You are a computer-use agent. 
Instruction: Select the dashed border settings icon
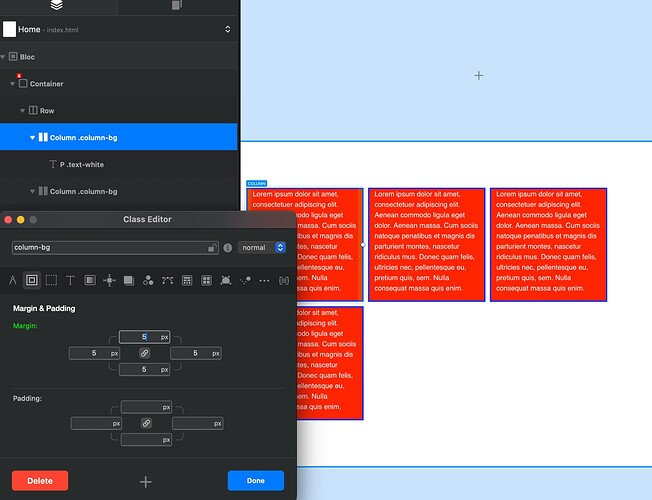(51, 281)
